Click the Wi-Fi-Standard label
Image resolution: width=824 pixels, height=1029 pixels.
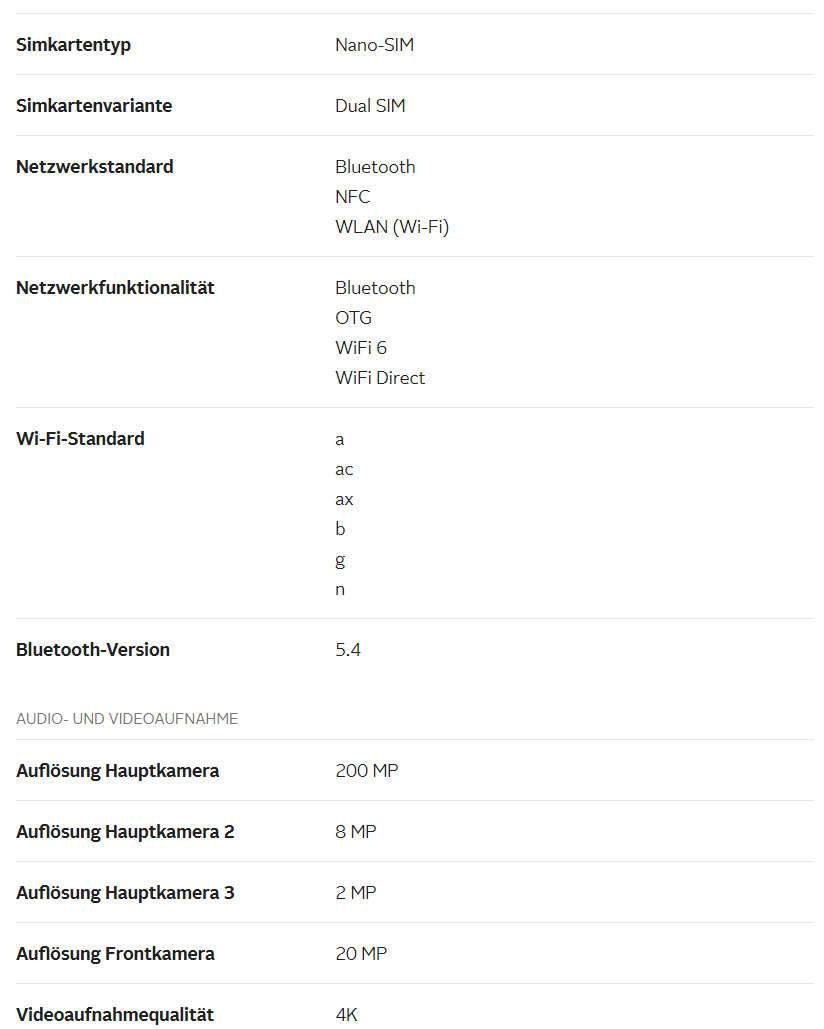click(x=80, y=439)
